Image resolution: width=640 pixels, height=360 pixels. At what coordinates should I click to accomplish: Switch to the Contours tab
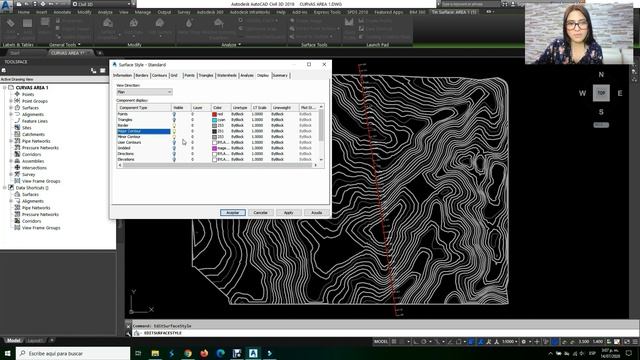[159, 76]
